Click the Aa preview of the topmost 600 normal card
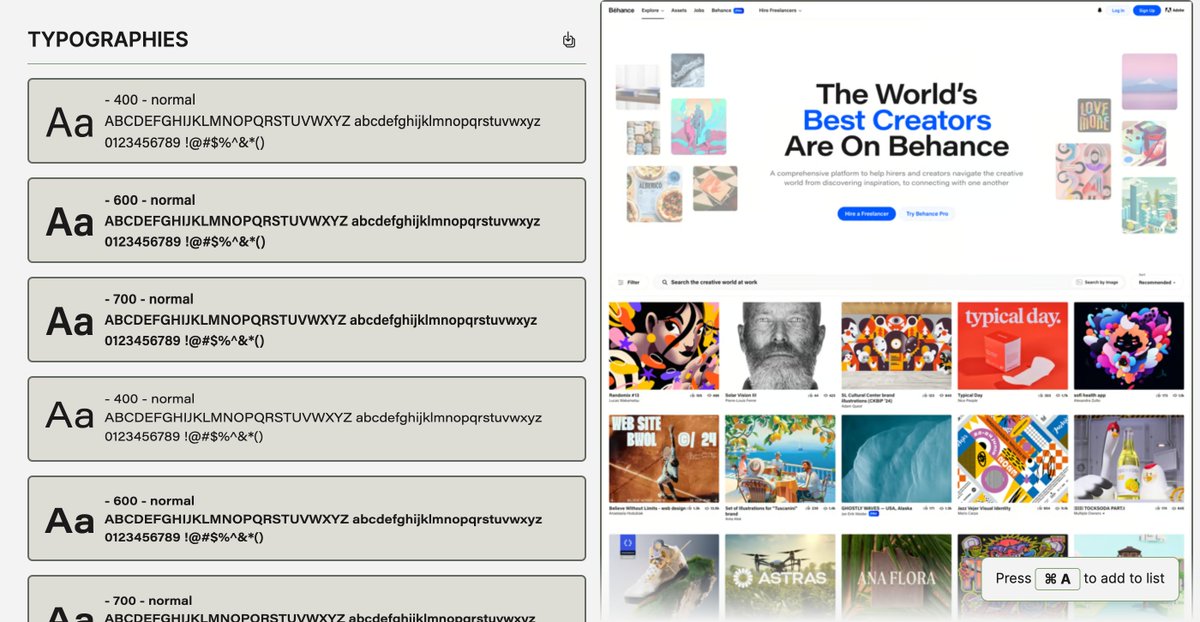The image size is (1200, 622). tap(70, 222)
